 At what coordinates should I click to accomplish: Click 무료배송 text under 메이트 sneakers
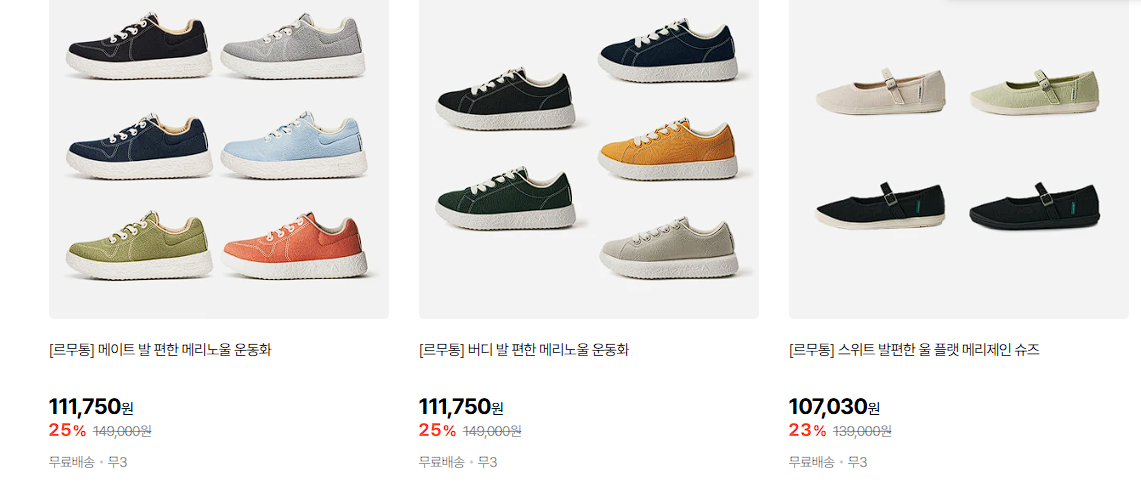tap(71, 462)
